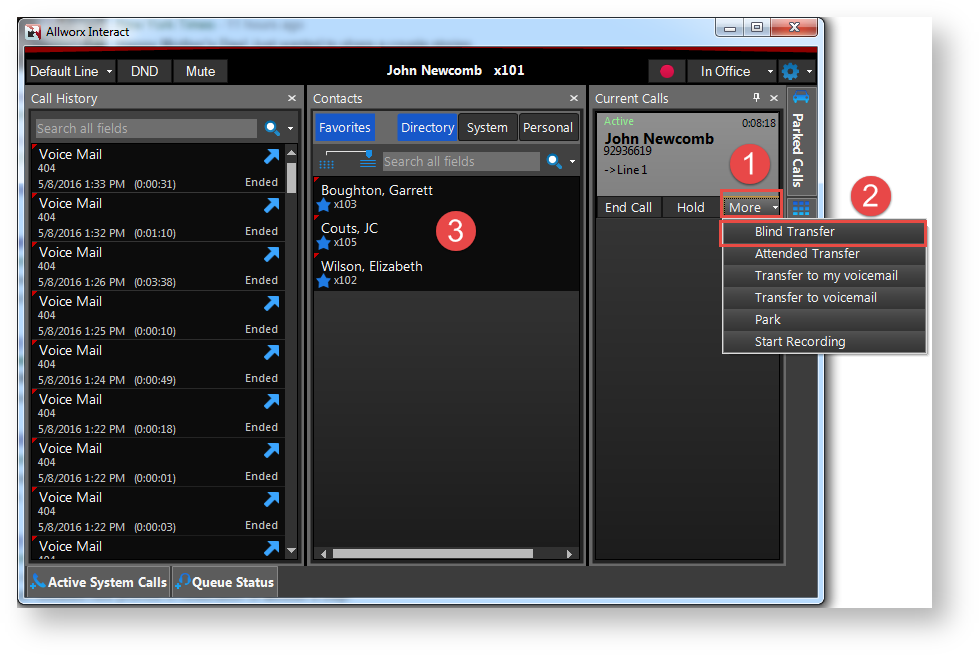Click the Parked Calls car icon

[801, 98]
